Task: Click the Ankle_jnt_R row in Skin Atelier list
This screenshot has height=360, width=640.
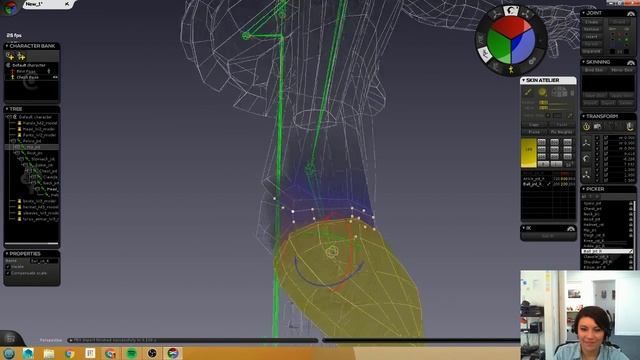Action: pos(548,179)
